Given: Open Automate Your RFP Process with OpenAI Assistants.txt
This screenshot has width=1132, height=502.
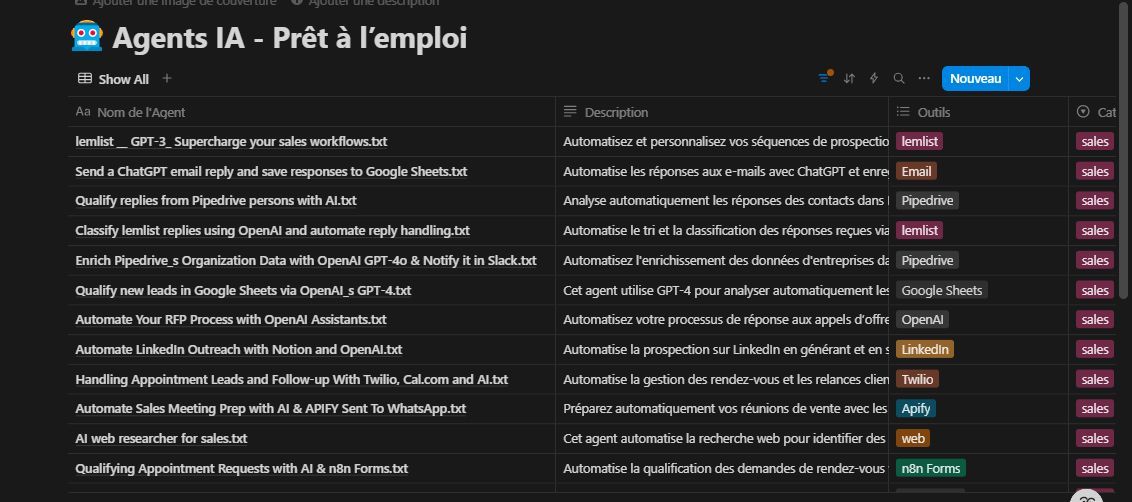Looking at the screenshot, I should [x=231, y=319].
